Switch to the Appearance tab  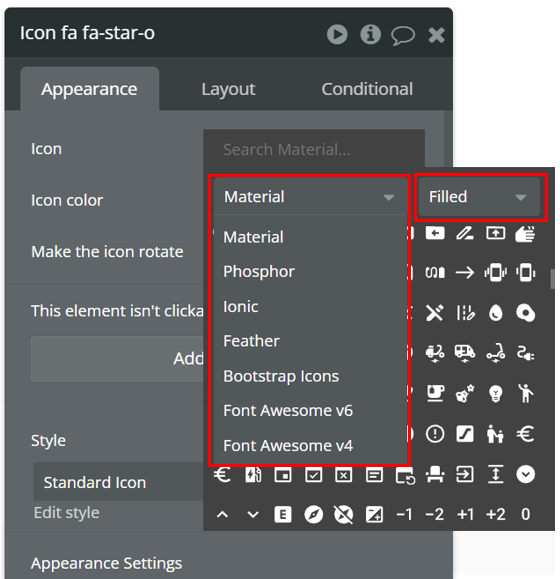89,89
